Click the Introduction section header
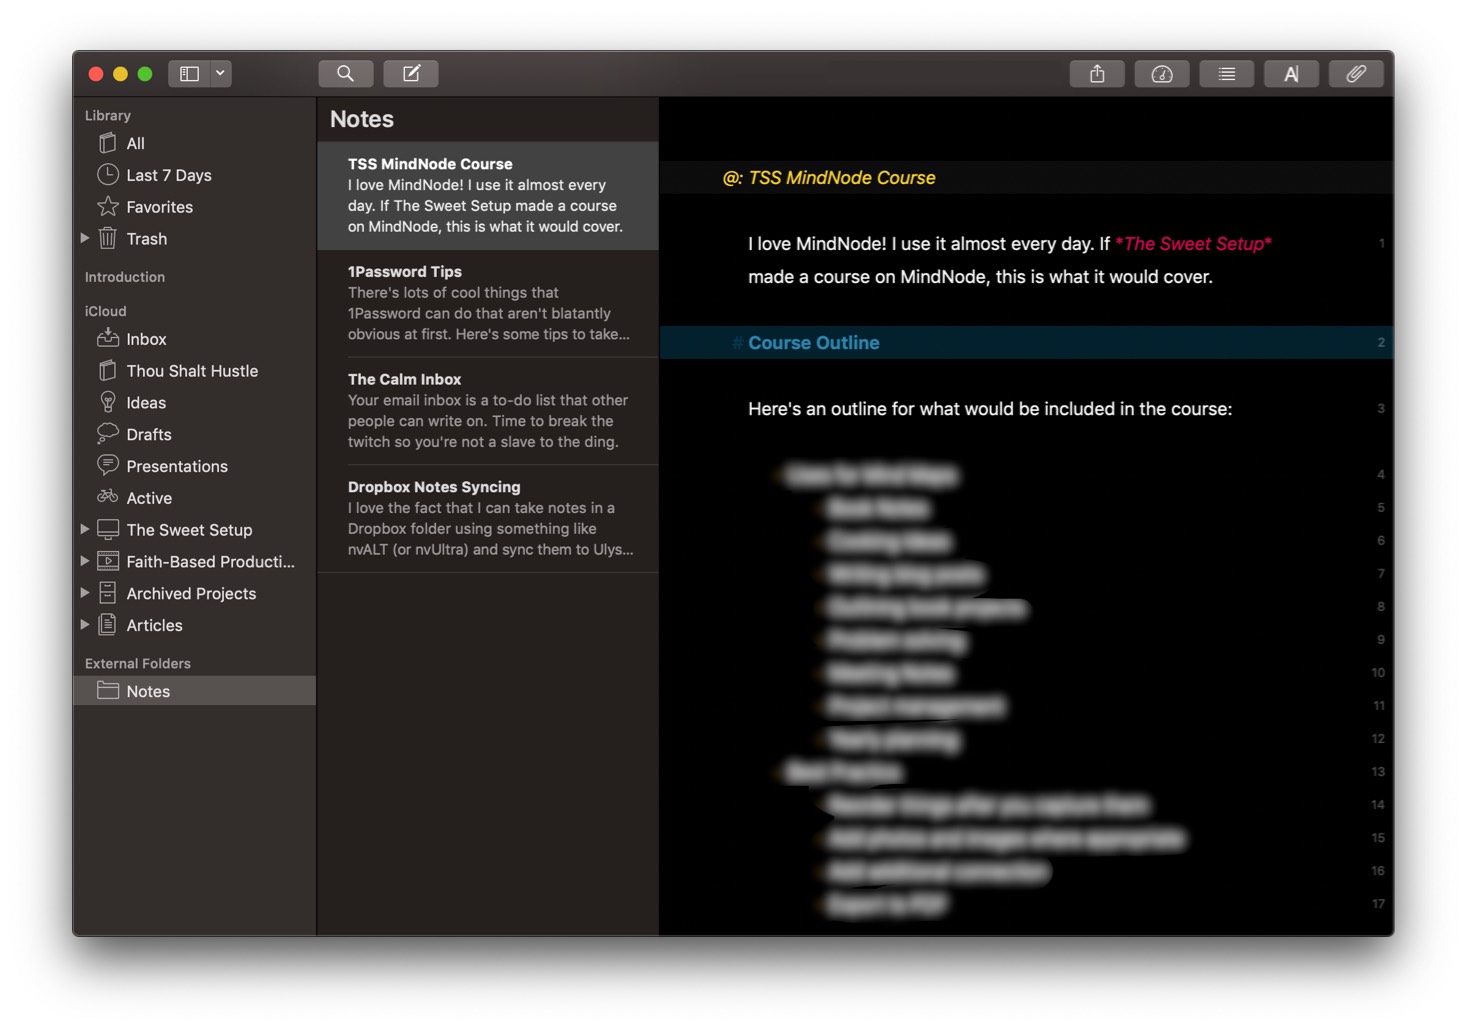The height and width of the screenshot is (1032, 1468). coord(125,277)
